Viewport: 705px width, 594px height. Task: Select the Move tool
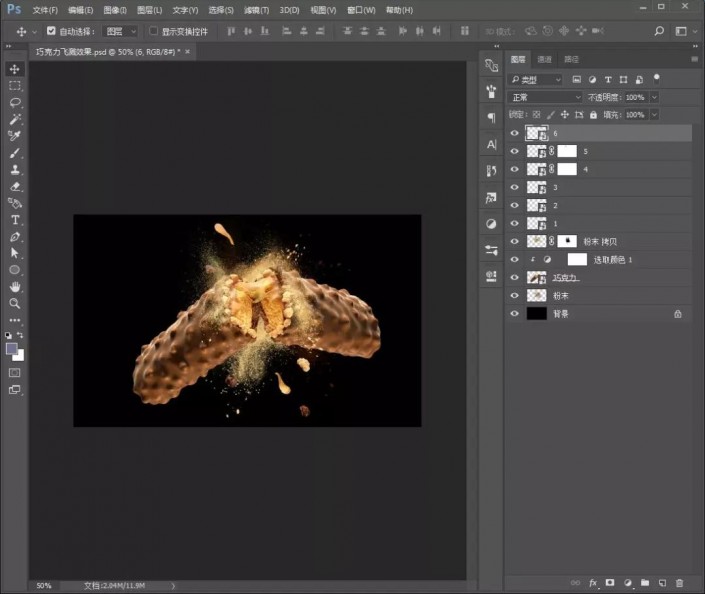click(x=14, y=69)
